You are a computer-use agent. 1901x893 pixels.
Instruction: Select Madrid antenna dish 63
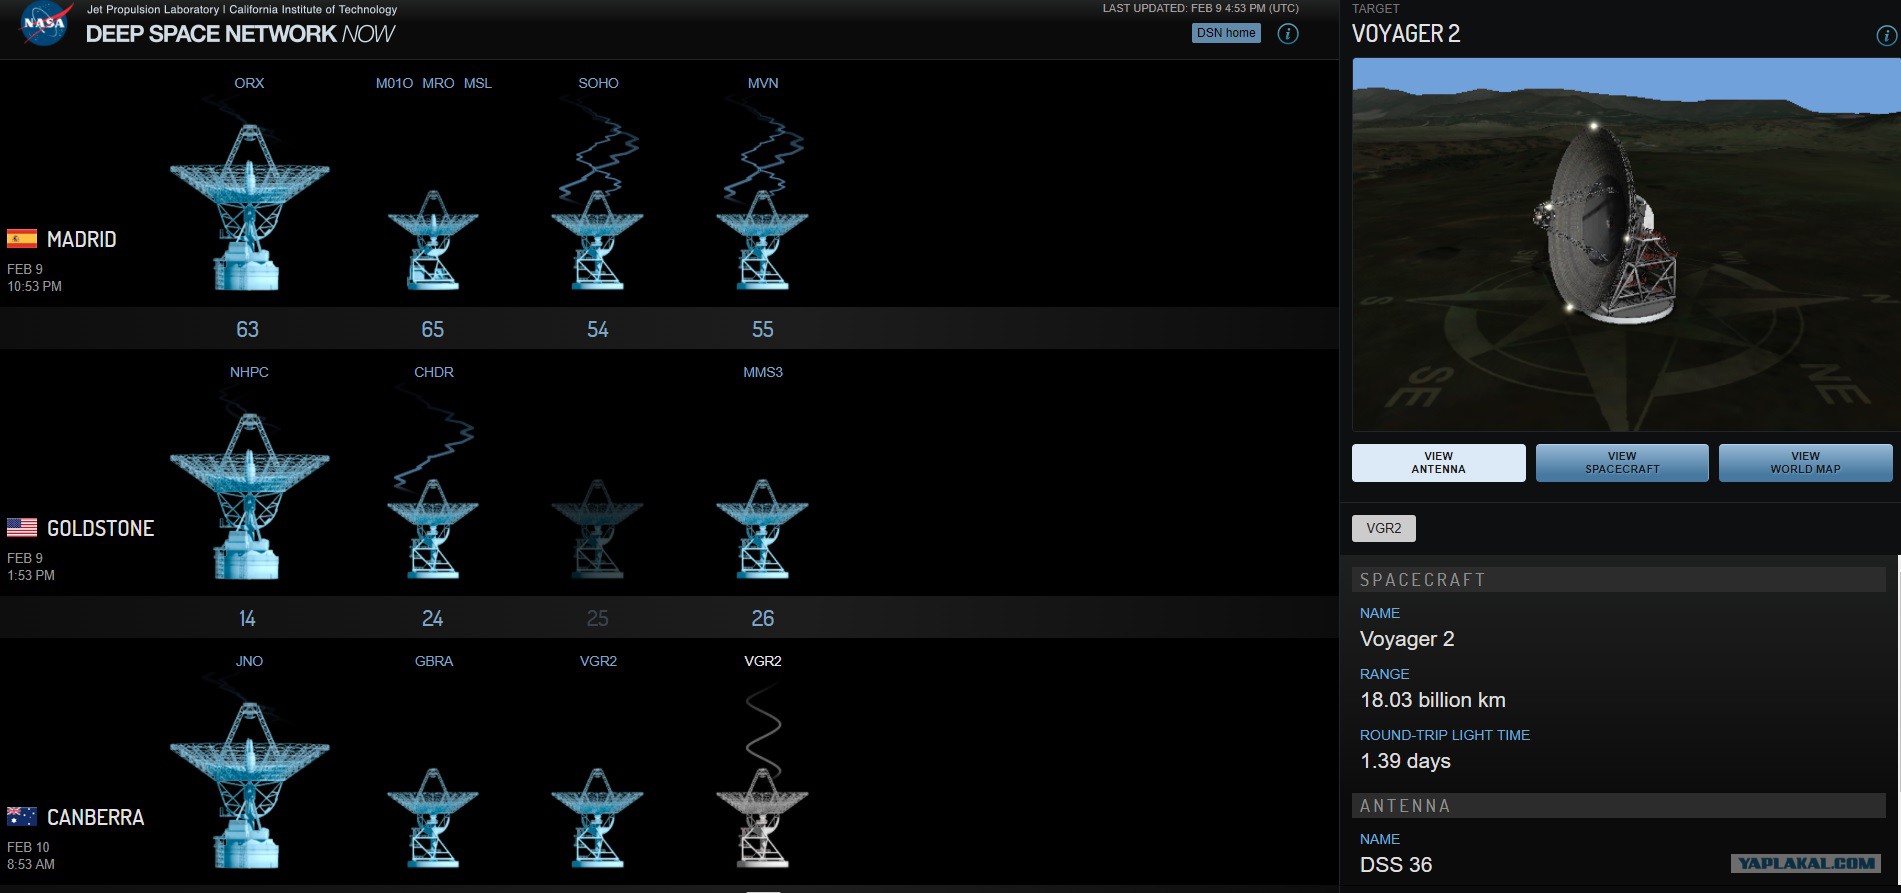coord(249,207)
